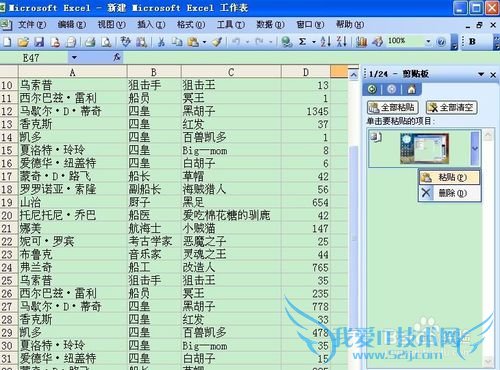Click the screenshot thumbnail in the clipboard
Image resolution: width=500 pixels, height=370 pixels.
click(424, 148)
